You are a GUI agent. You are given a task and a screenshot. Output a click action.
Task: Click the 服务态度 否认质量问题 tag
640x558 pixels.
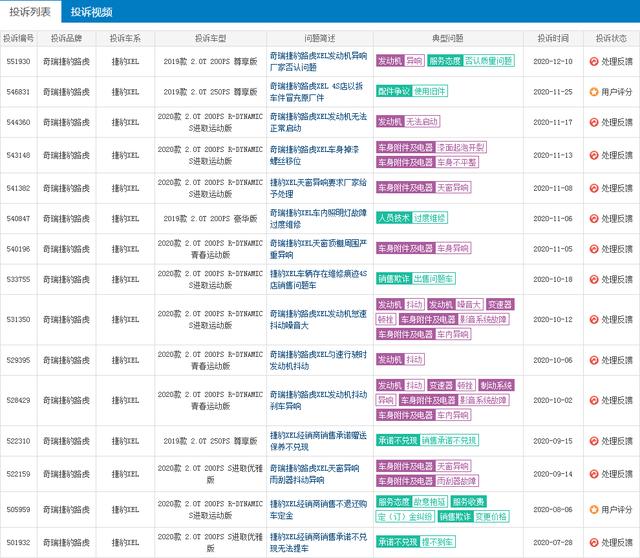tap(471, 61)
